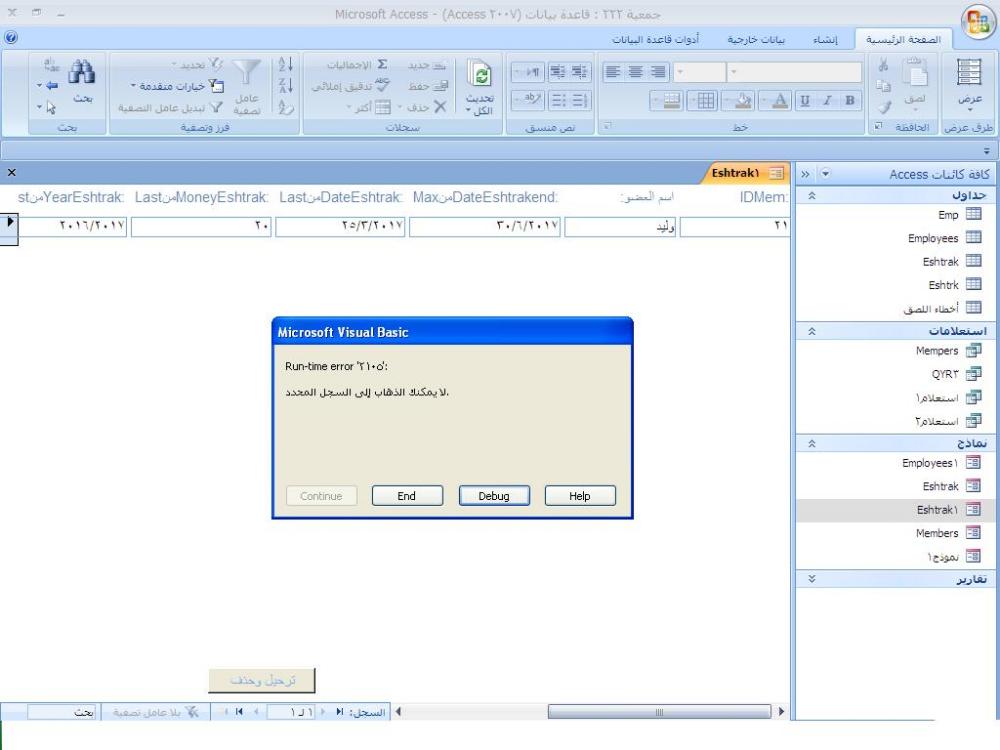Click the alternate row color icon
This screenshot has width=1000, height=750.
[671, 100]
